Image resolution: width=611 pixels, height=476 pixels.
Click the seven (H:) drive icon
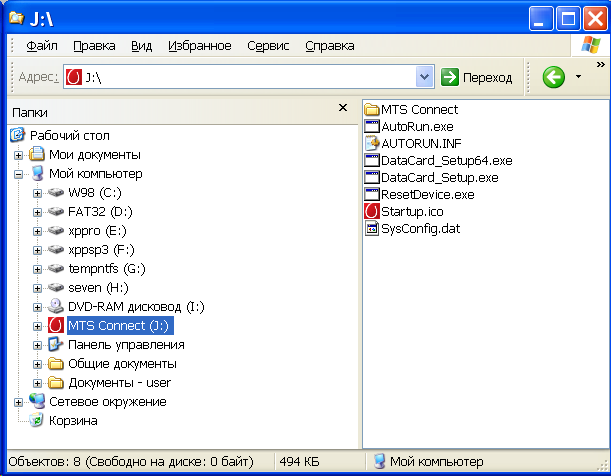pos(56,287)
